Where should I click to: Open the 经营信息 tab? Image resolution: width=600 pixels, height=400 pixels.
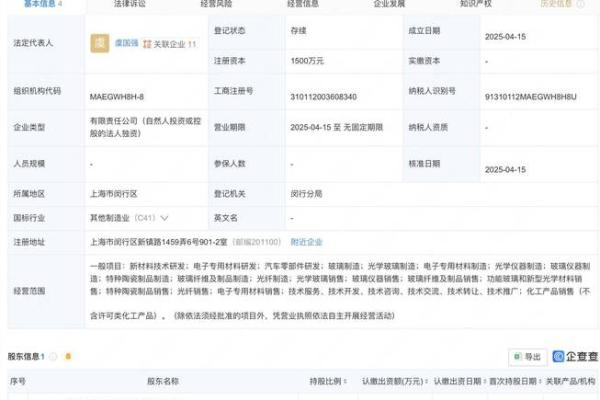tap(303, 4)
